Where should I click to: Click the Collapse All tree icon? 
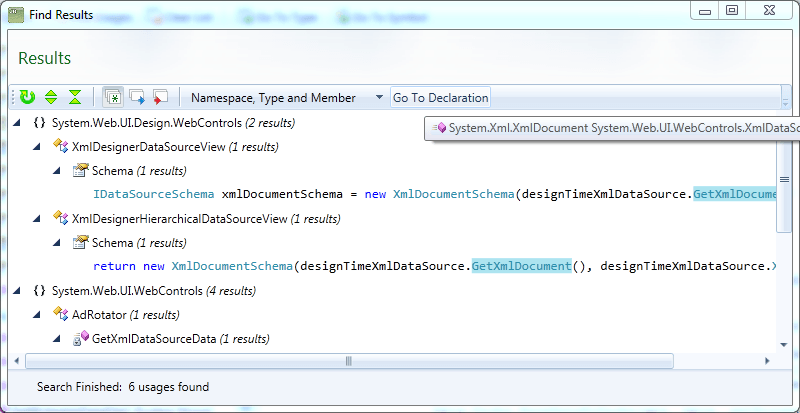pyautogui.click(x=75, y=97)
